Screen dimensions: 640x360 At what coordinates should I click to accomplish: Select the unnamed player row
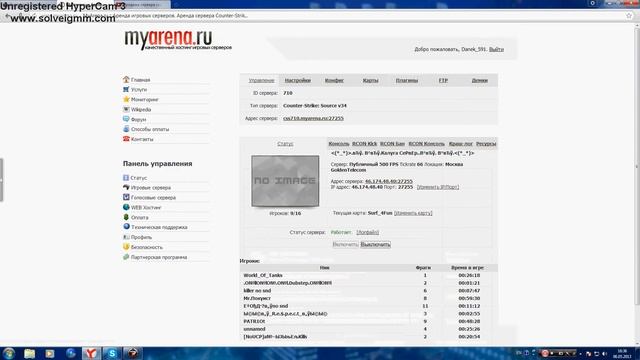369,329
